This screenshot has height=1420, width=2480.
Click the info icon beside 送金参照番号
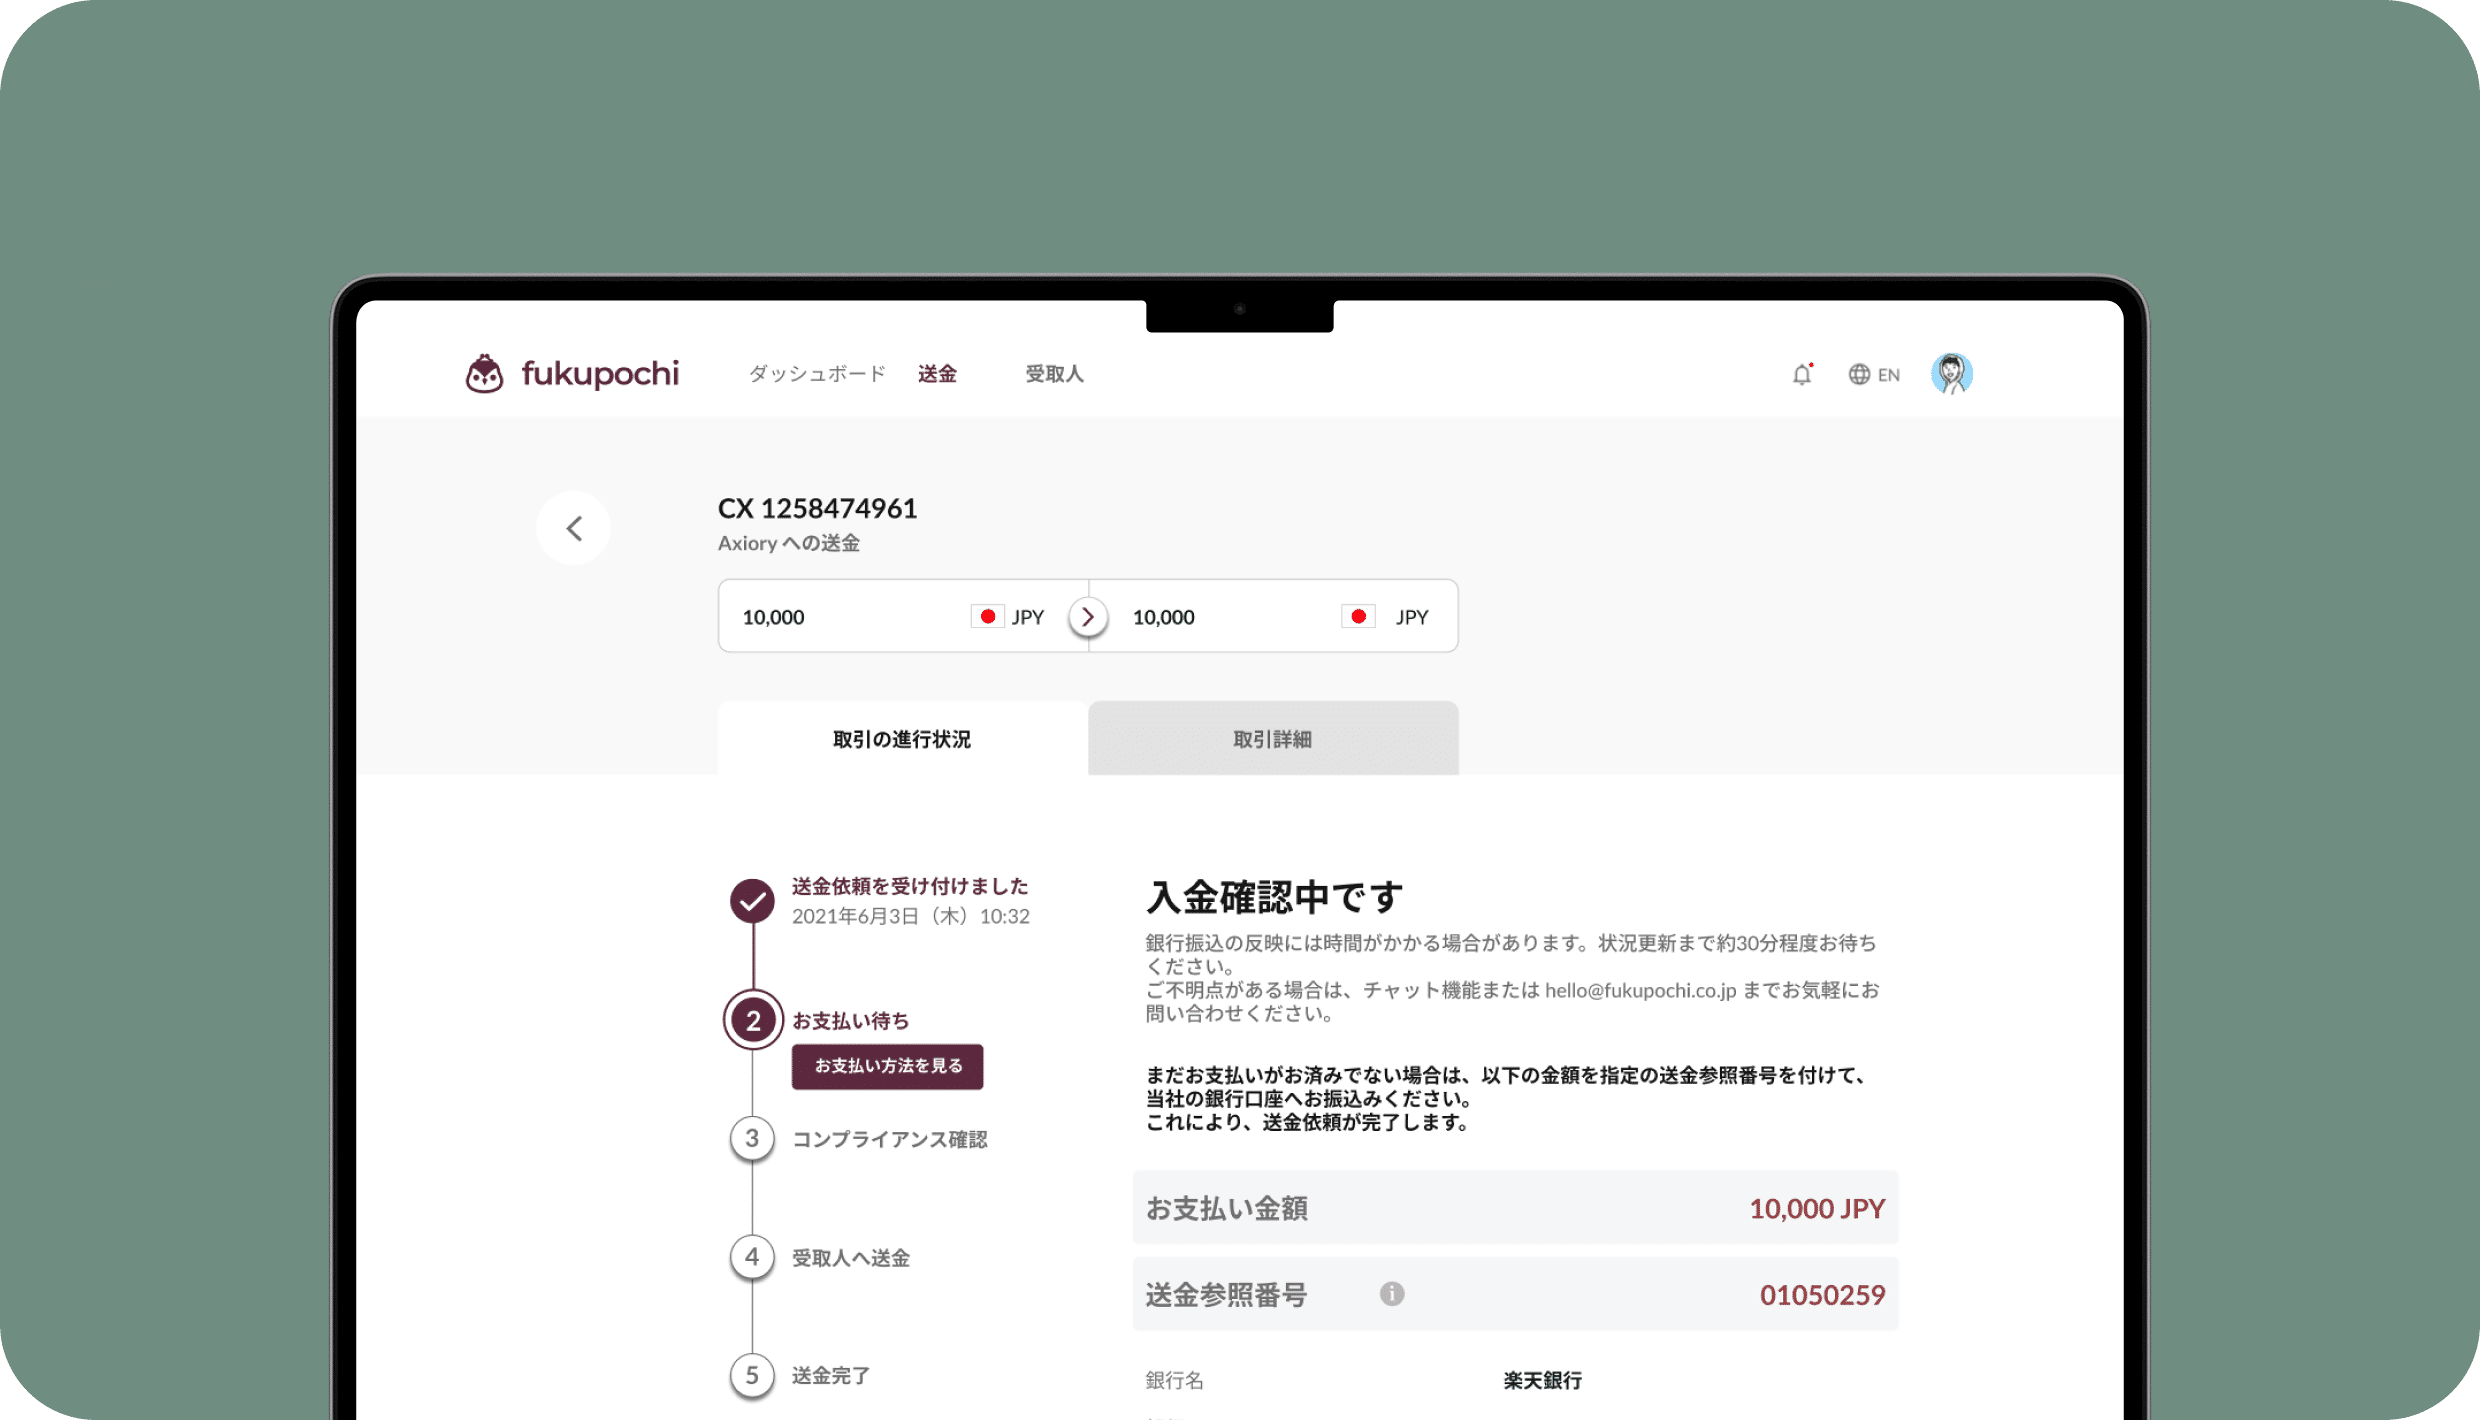pos(1392,1294)
